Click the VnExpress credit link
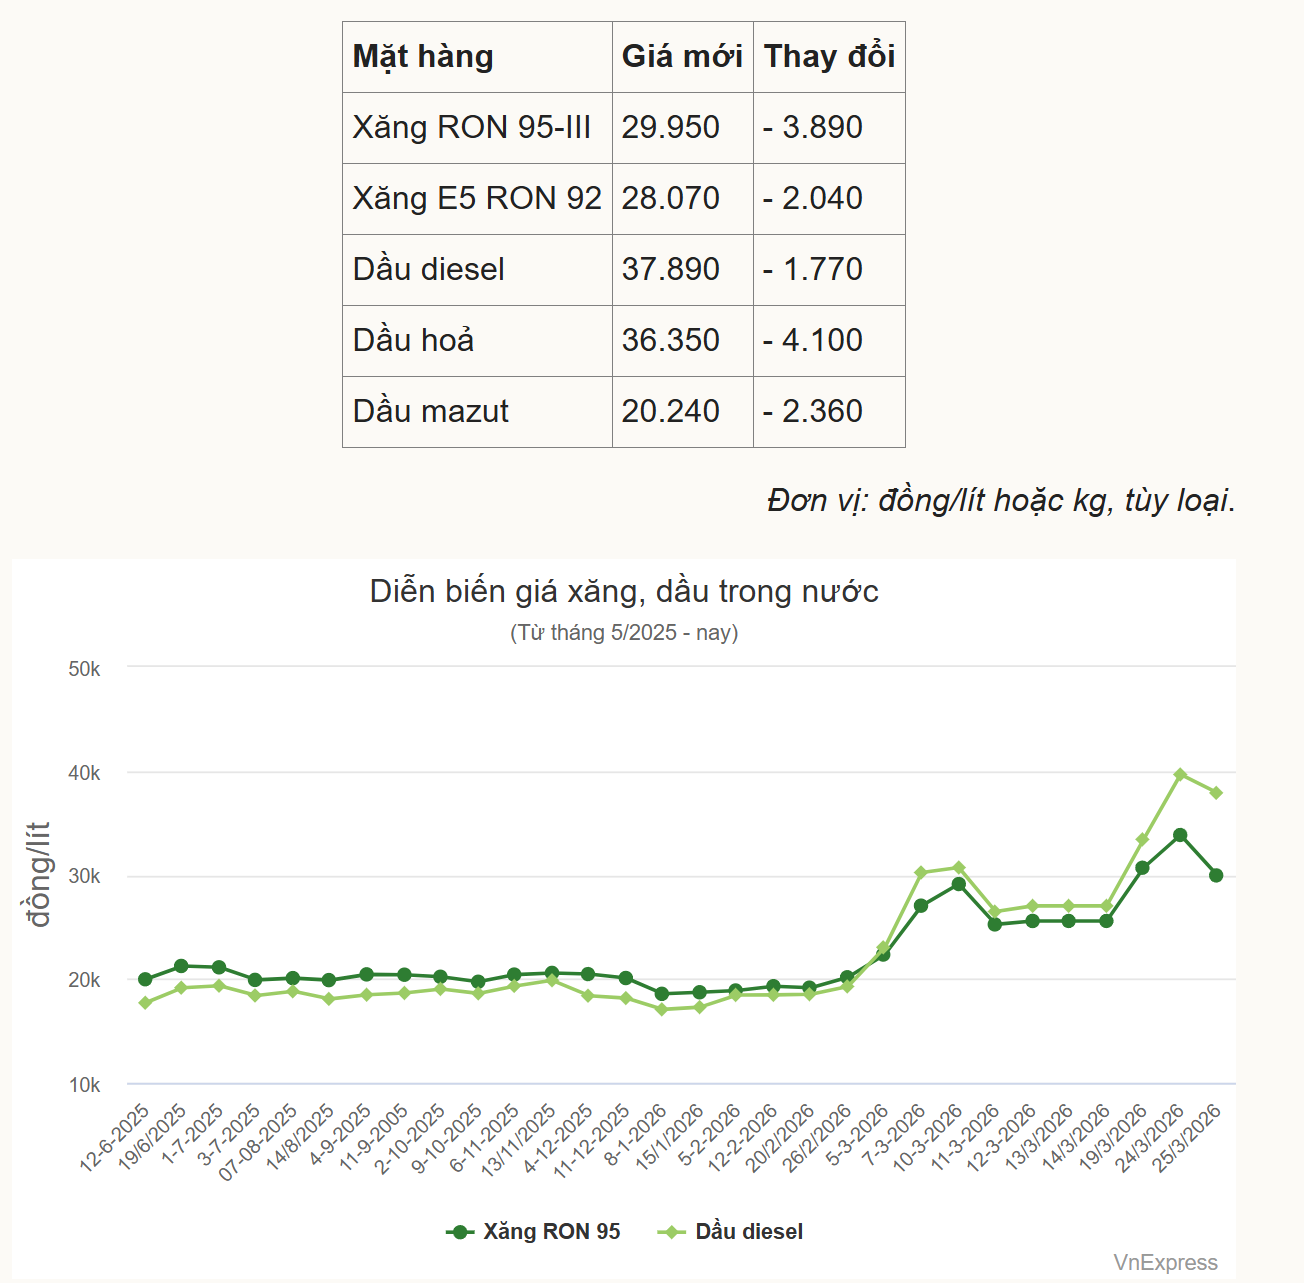Screen dimensions: 1304x1283 click(x=1165, y=1263)
